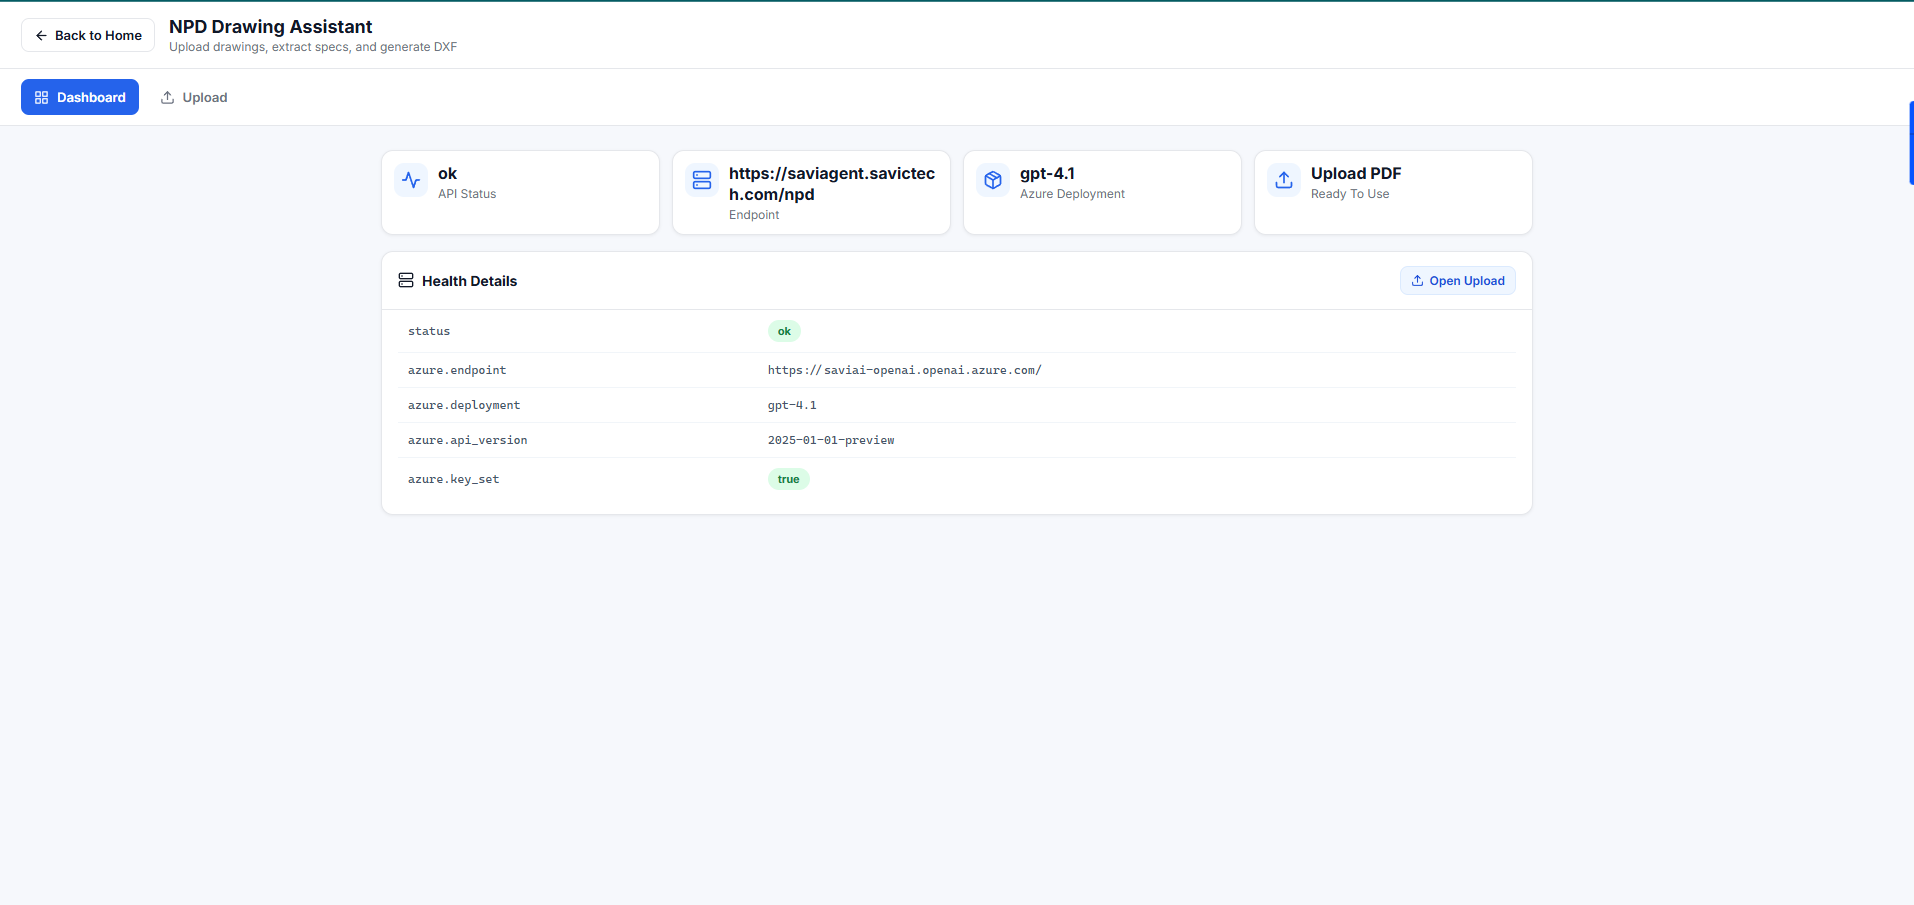Screen dimensions: 1914x905
Task: Click the API Status card label
Action: pyautogui.click(x=467, y=194)
